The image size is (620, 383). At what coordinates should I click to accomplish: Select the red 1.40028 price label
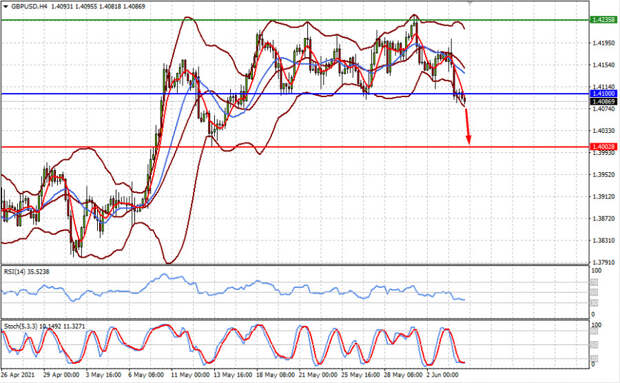click(x=603, y=147)
